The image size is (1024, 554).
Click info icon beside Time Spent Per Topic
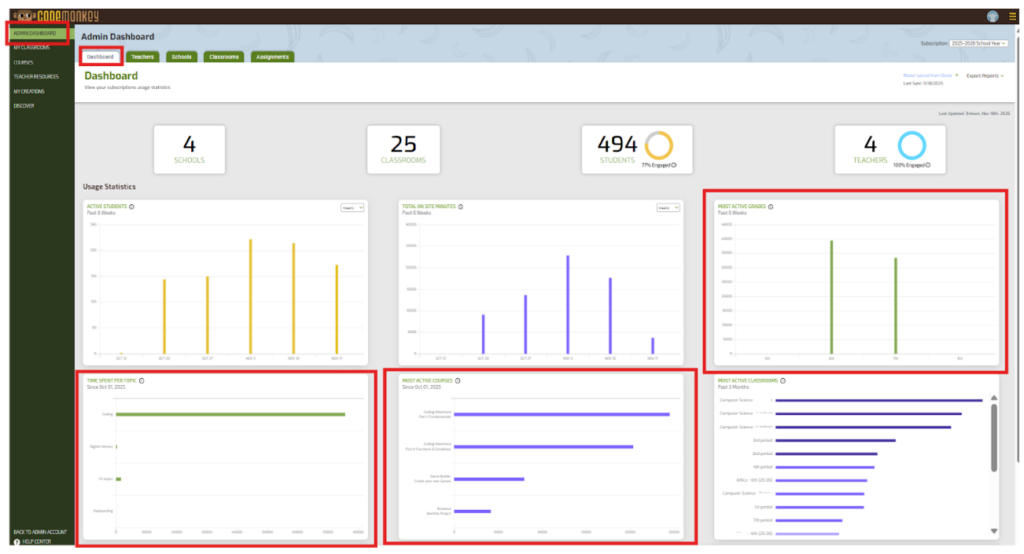[142, 380]
